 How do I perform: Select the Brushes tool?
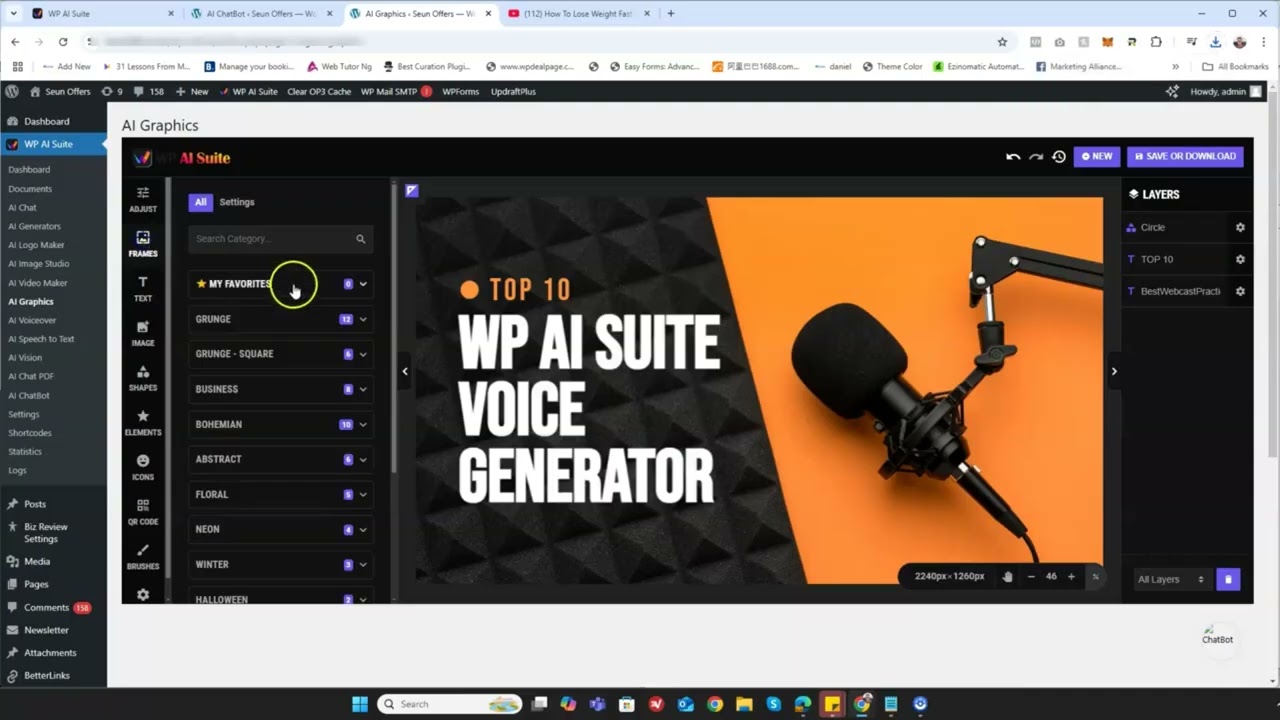tap(143, 557)
